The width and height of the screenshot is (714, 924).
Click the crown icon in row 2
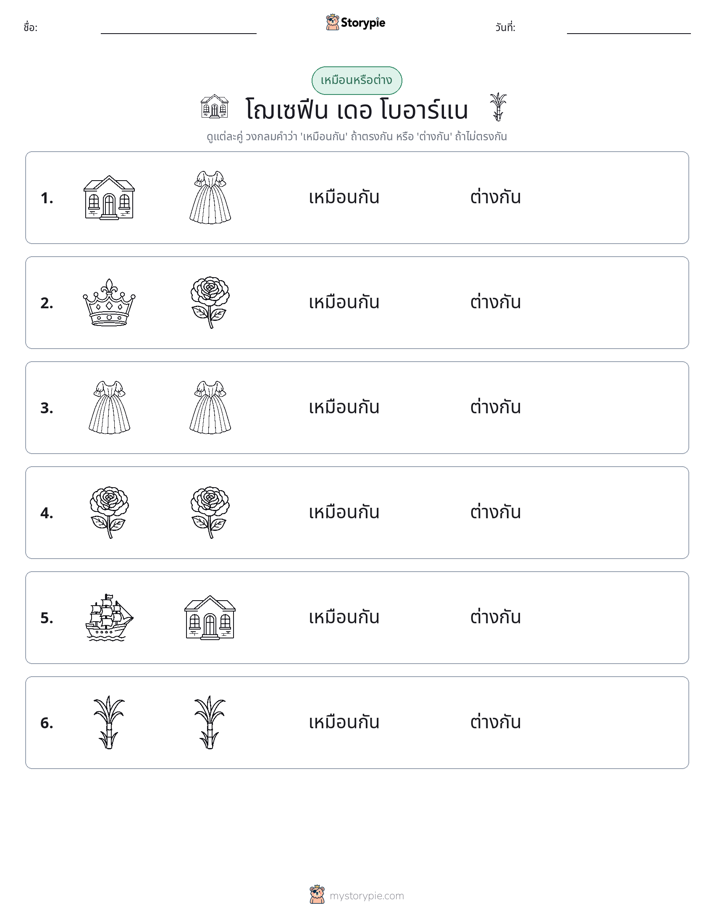109,302
